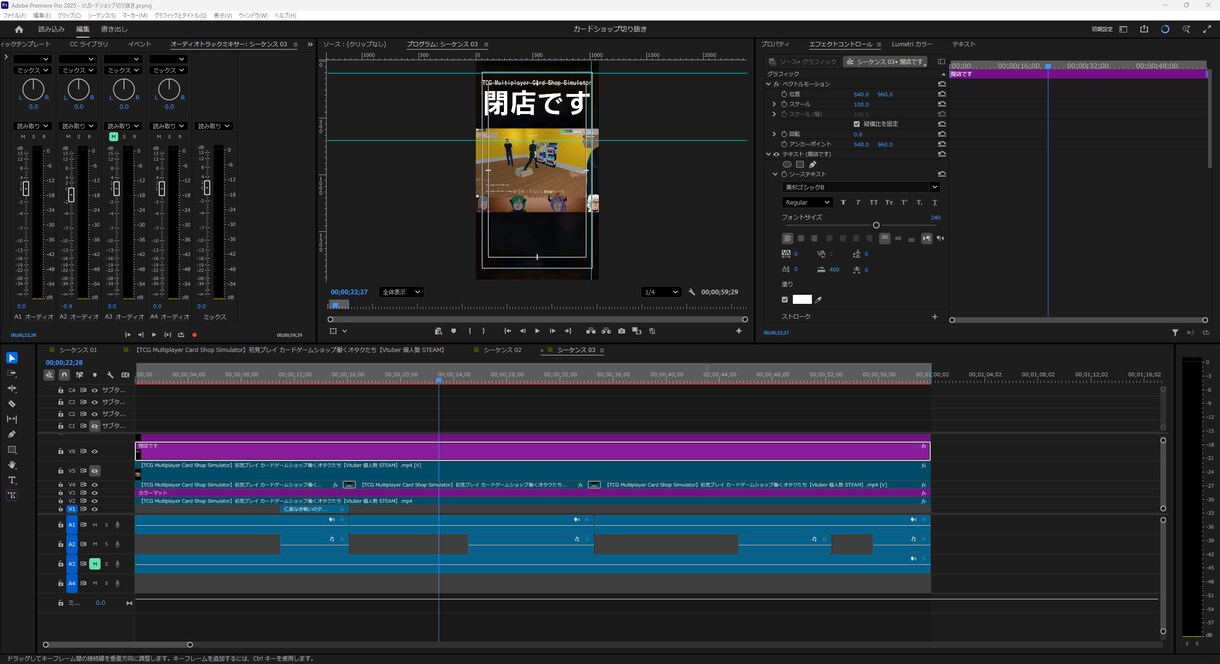Screen dimensions: 1220x664
Task: Click Export Frame camera icon
Action: [622, 331]
